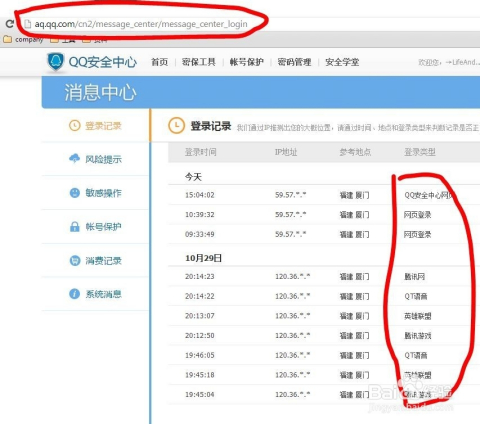The width and height of the screenshot is (480, 424).
Task: Click IP 120.36.*.* in the 20:14:23 row
Action: click(x=293, y=276)
